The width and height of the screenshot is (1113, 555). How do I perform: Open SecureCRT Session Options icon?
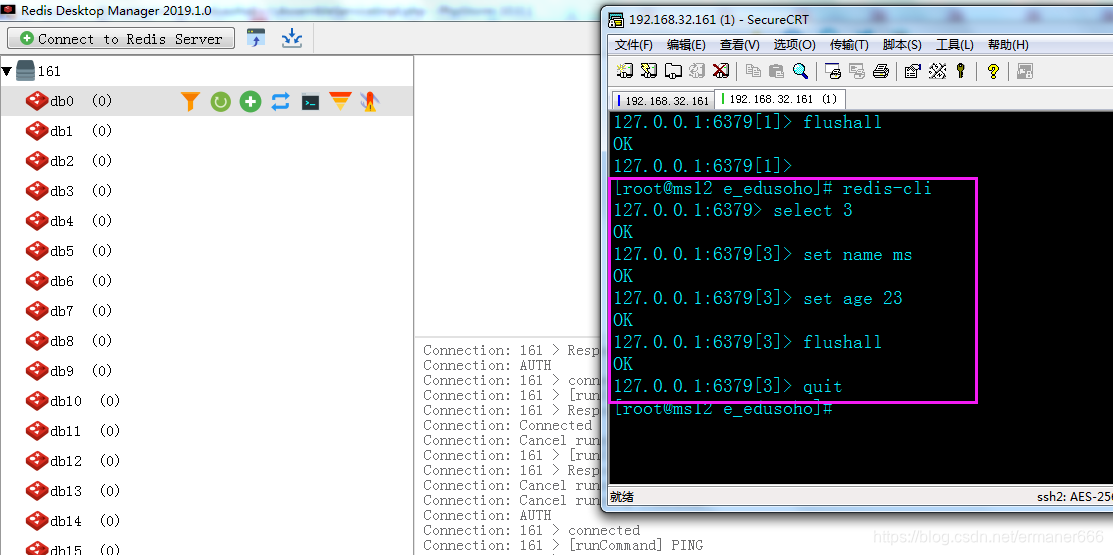[913, 70]
